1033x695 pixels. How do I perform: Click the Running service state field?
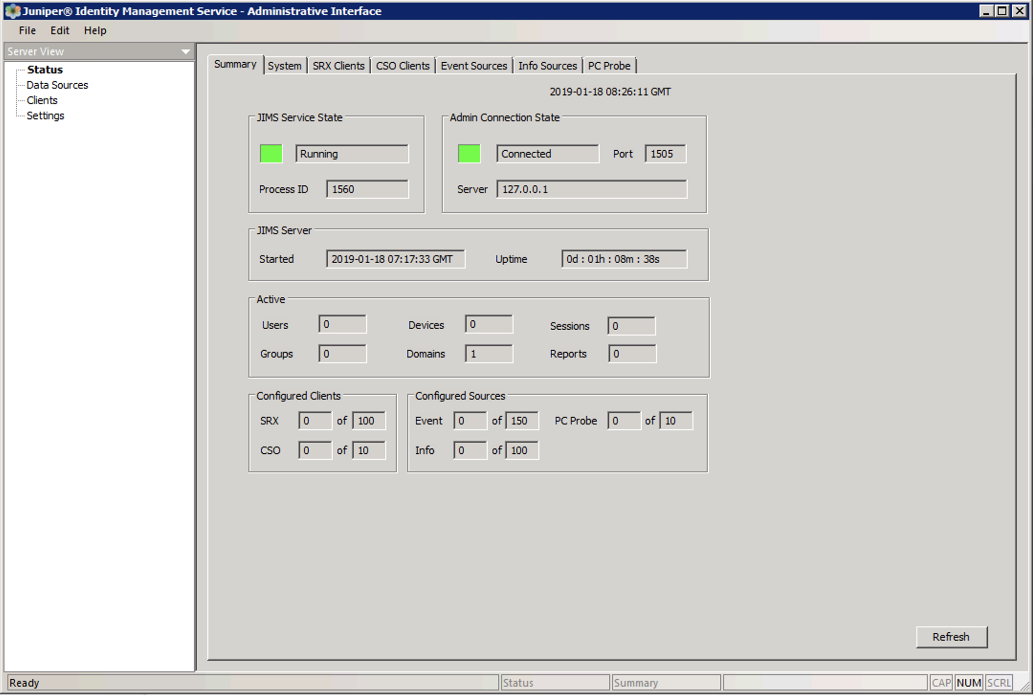coord(352,153)
